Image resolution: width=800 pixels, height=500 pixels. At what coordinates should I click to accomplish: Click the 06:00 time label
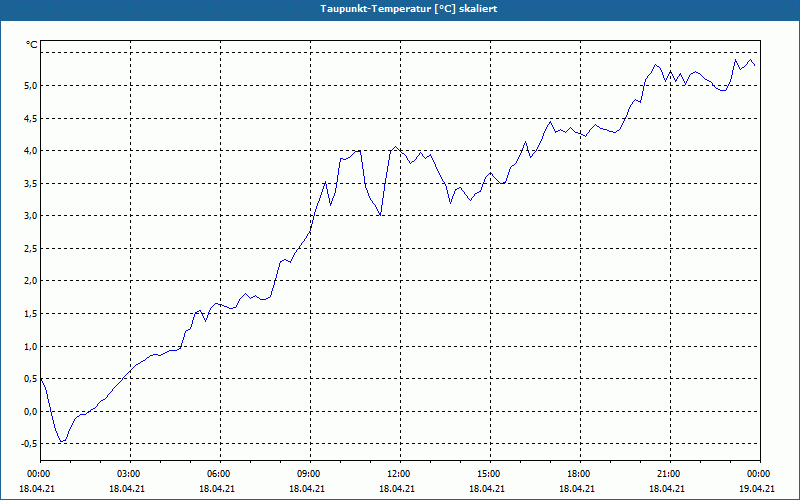pyautogui.click(x=220, y=473)
